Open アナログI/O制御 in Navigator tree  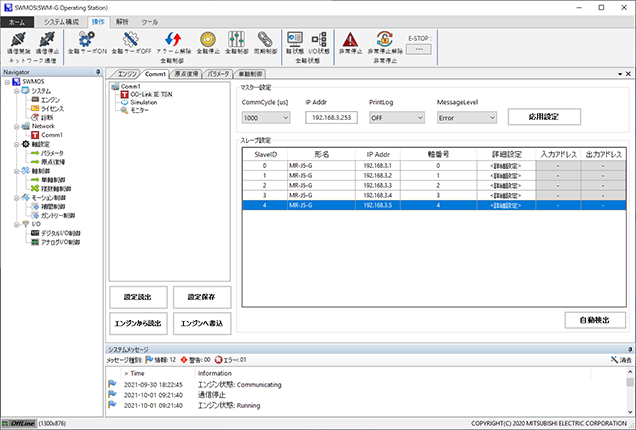point(56,242)
